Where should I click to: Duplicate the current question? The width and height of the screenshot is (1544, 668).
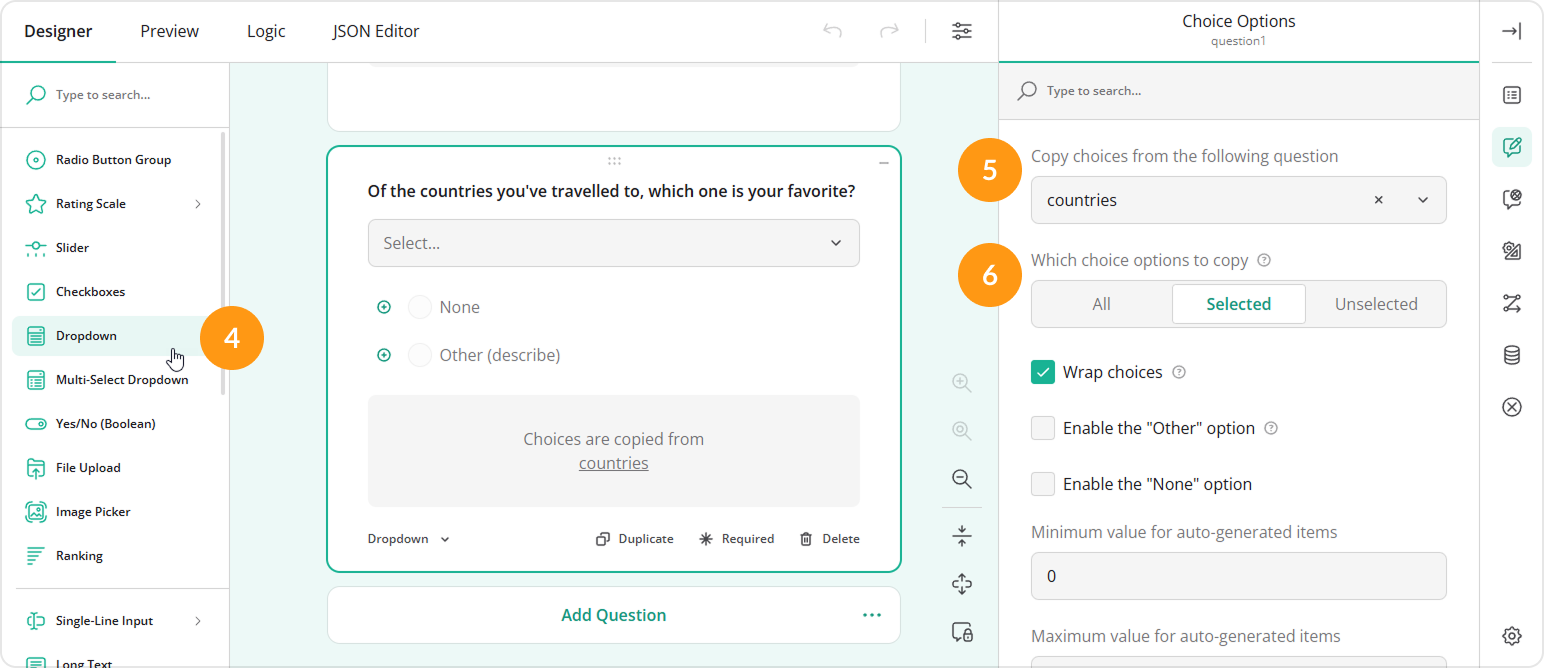coord(635,539)
